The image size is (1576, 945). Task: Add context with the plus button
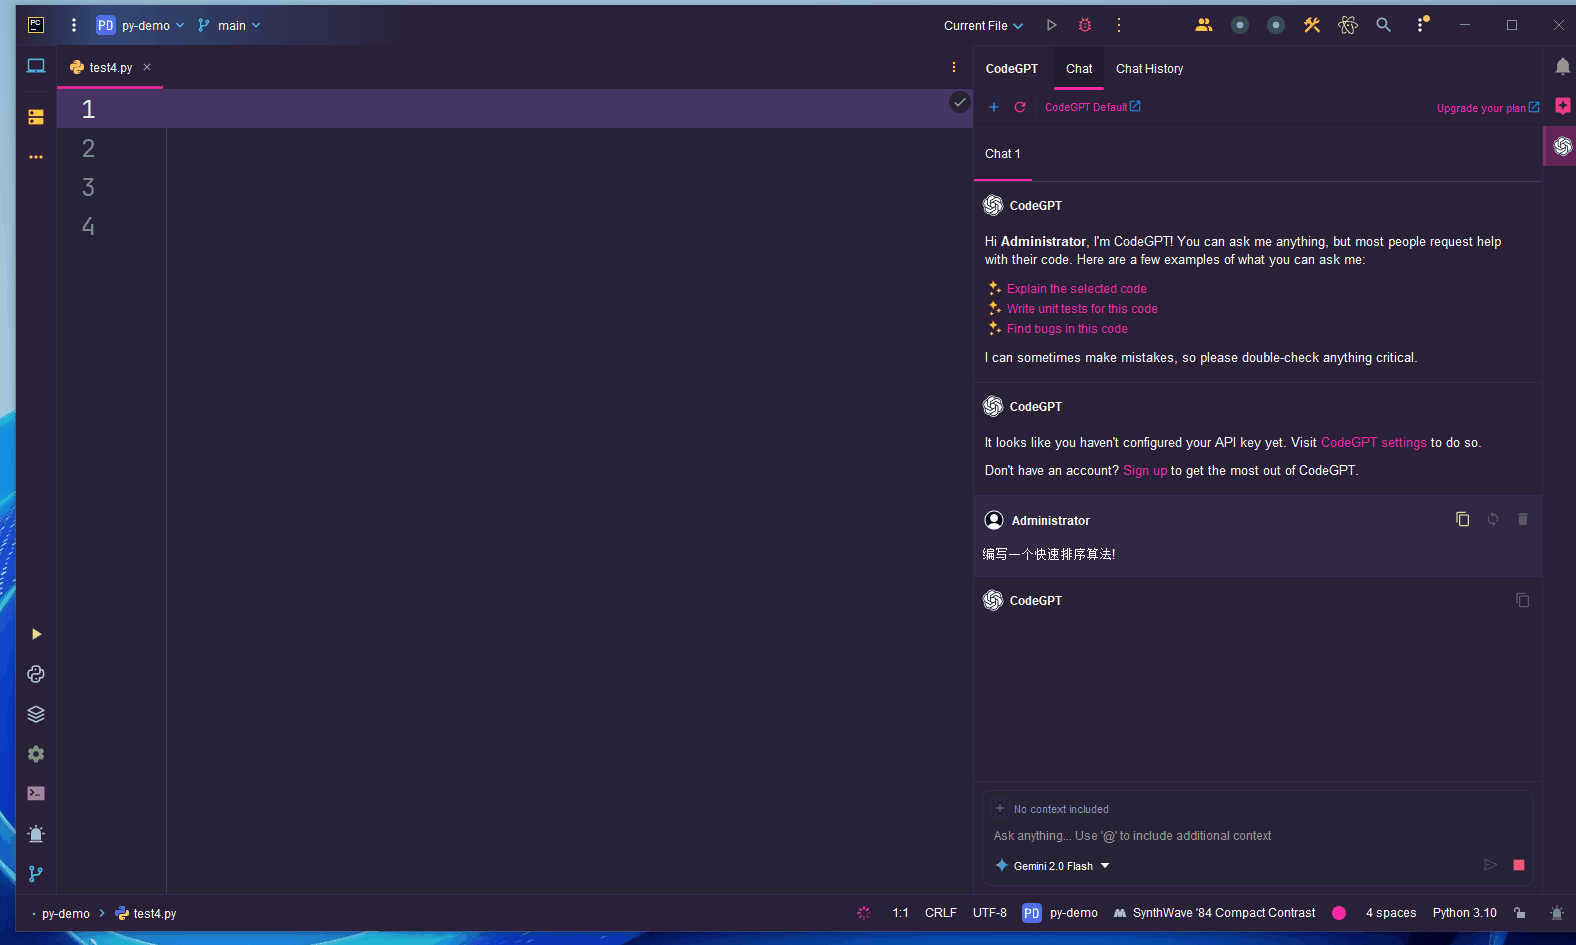pos(1000,809)
